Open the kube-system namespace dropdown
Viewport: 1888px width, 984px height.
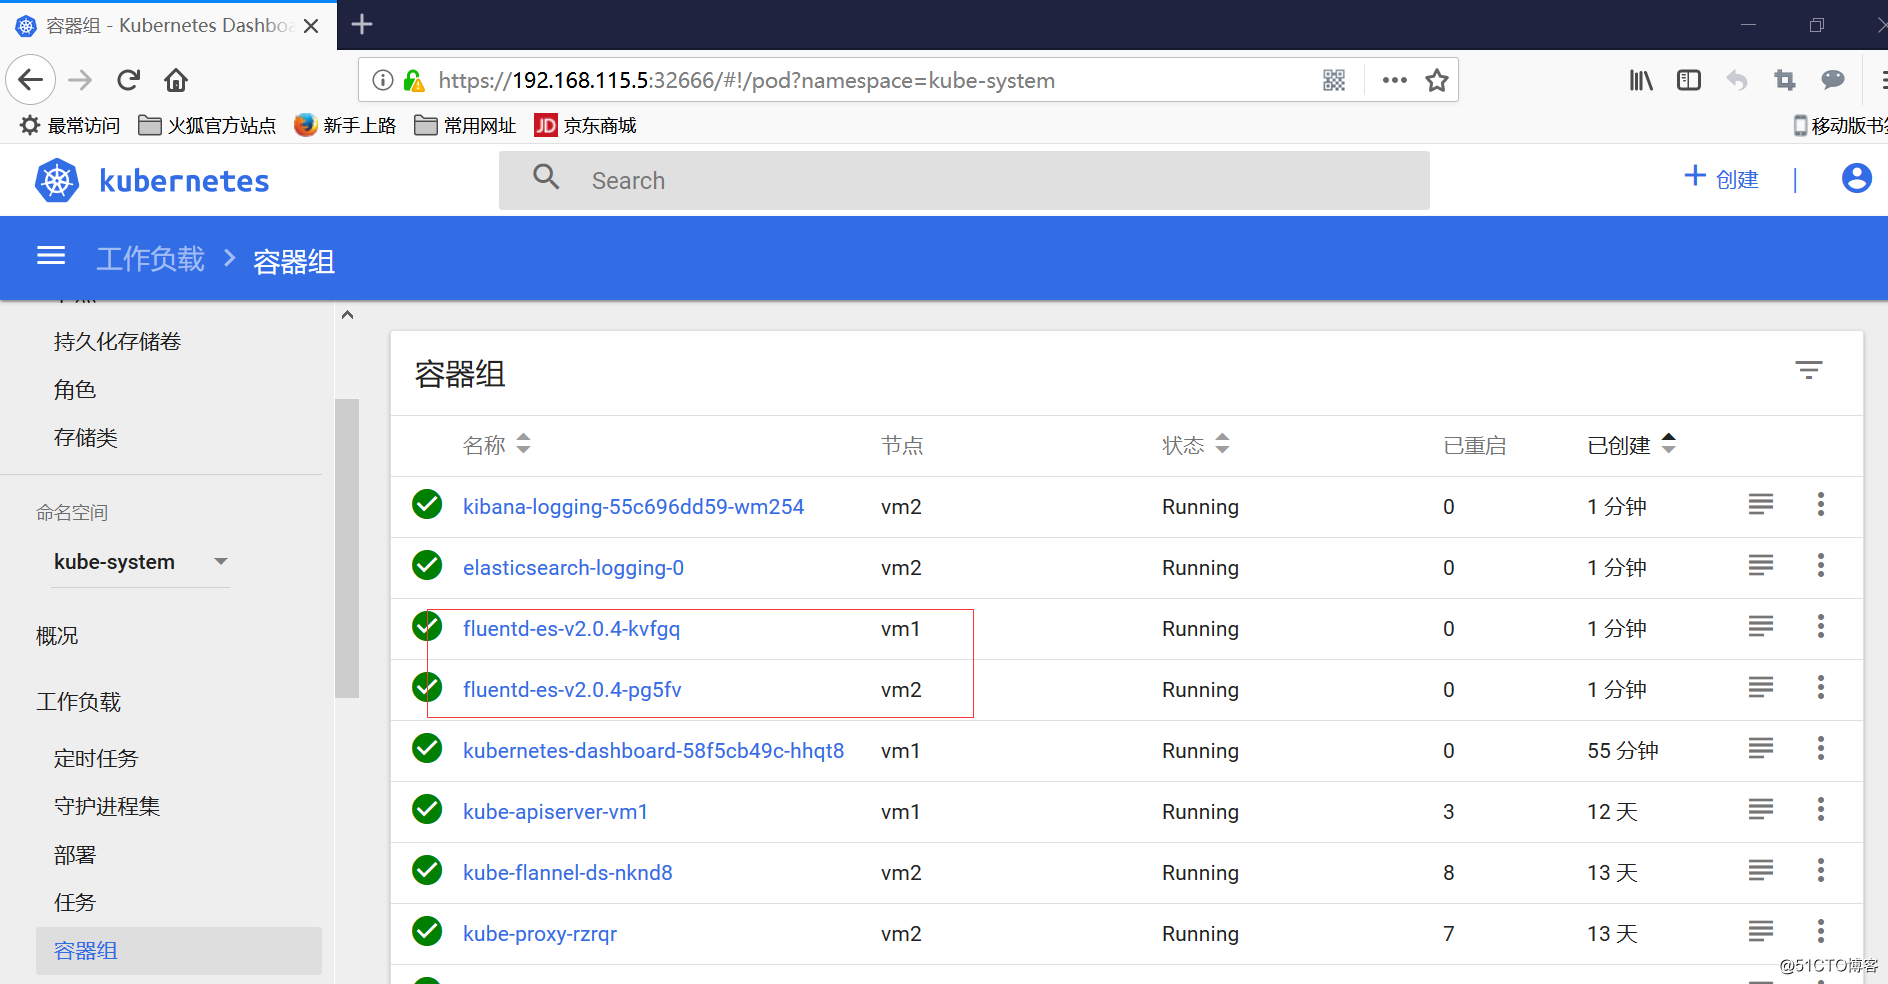coord(141,562)
